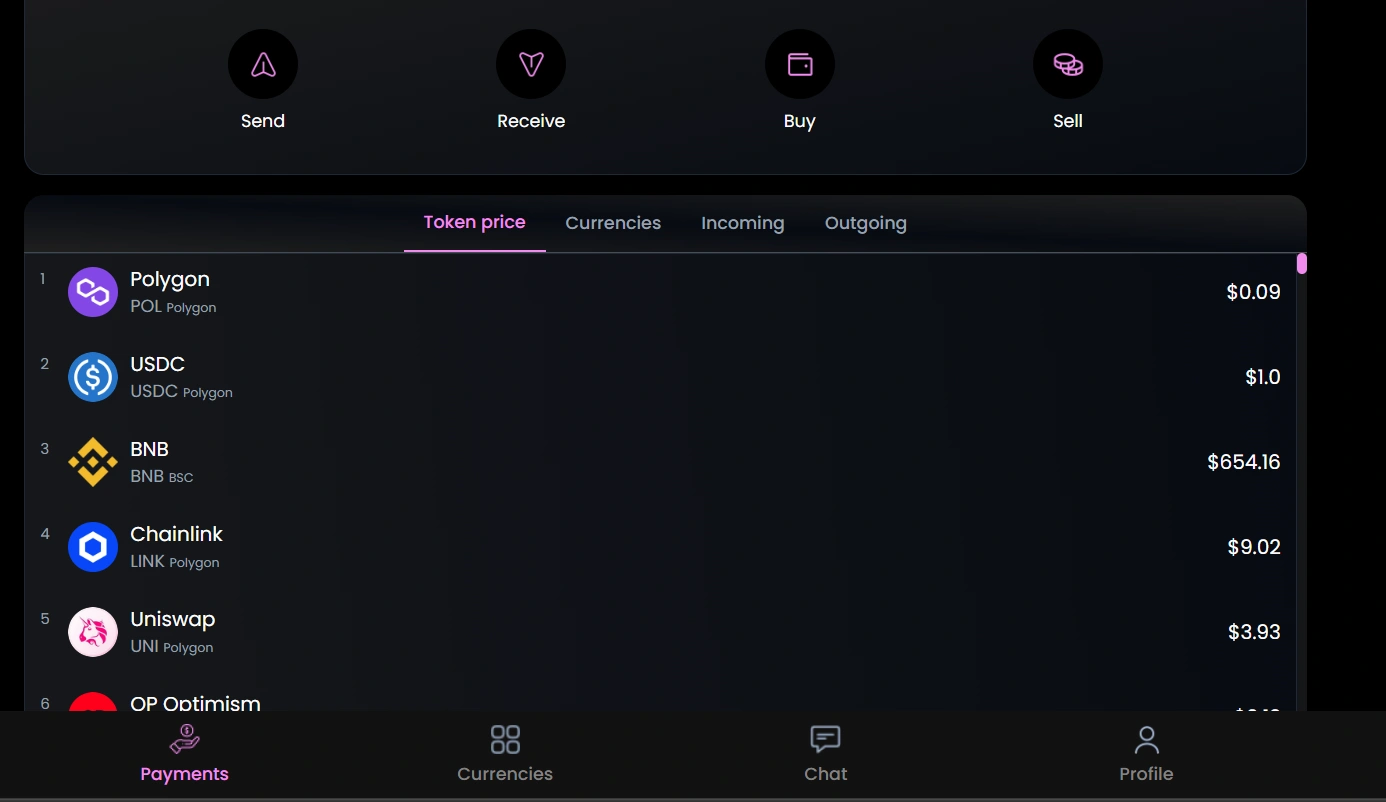Switch to the Token price tab
Viewport: 1386px width, 802px height.
[x=475, y=222]
